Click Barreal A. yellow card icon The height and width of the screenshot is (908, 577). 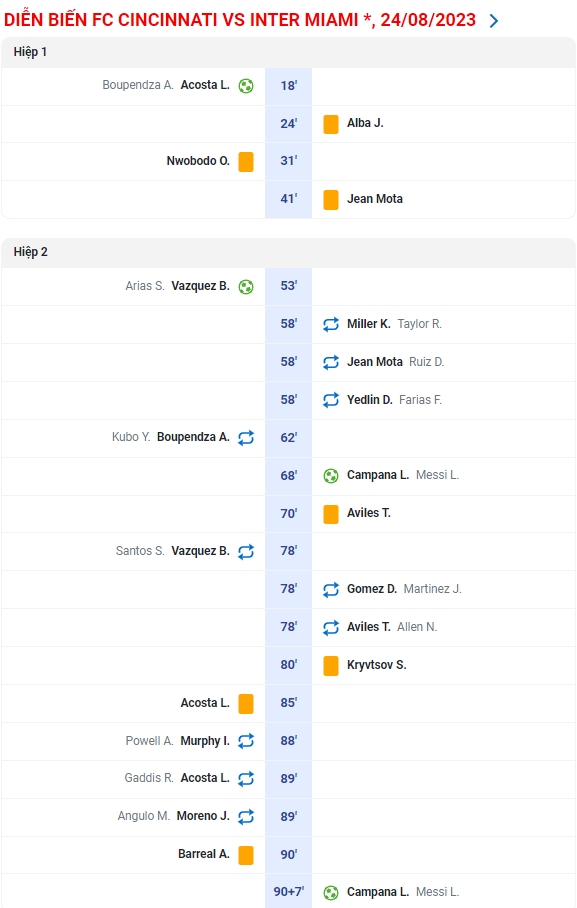[246, 855]
